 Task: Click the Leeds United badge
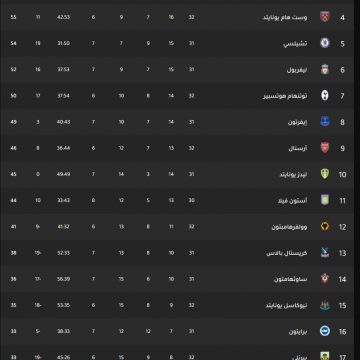coord(325,174)
